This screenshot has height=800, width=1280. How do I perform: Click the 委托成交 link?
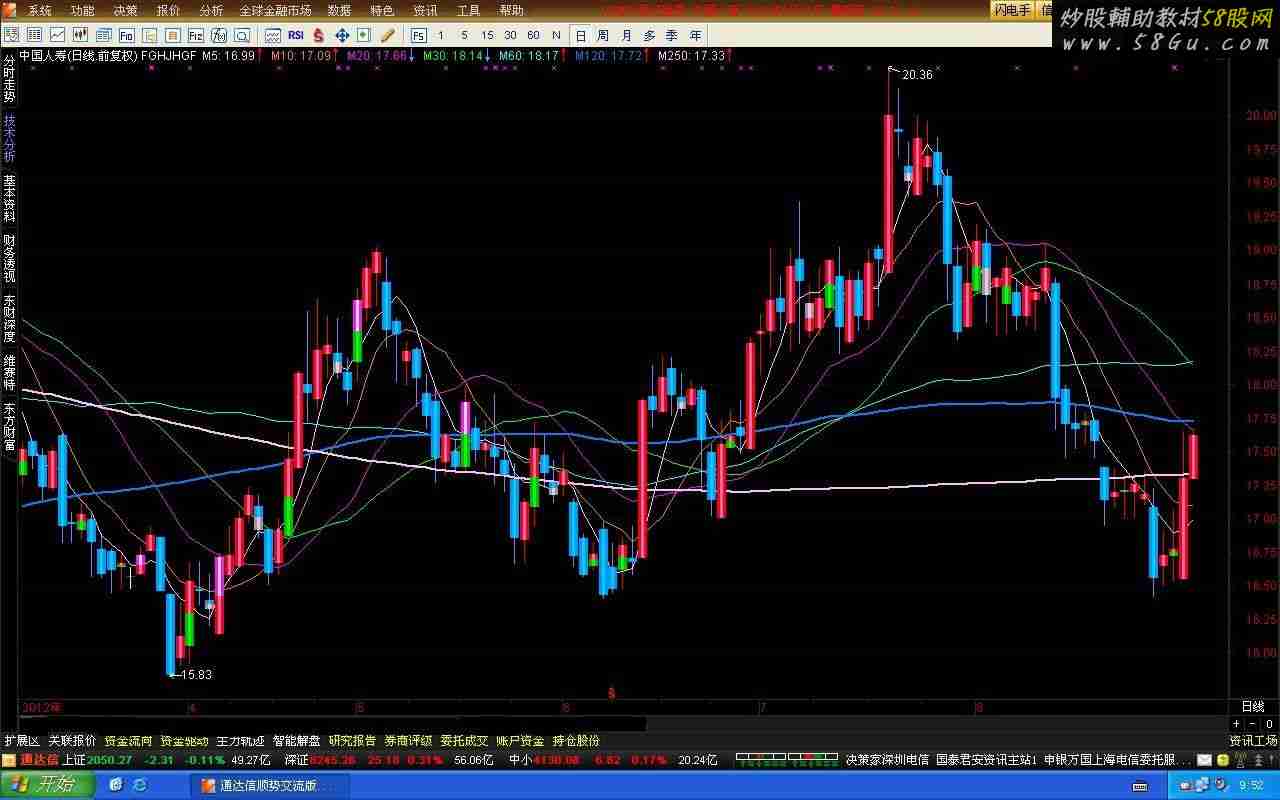(464, 741)
